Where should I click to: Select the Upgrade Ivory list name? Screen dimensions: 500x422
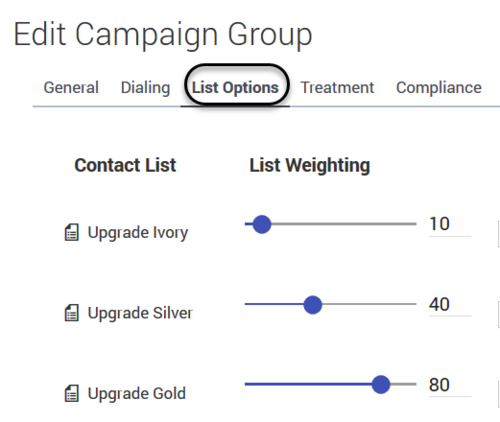138,233
